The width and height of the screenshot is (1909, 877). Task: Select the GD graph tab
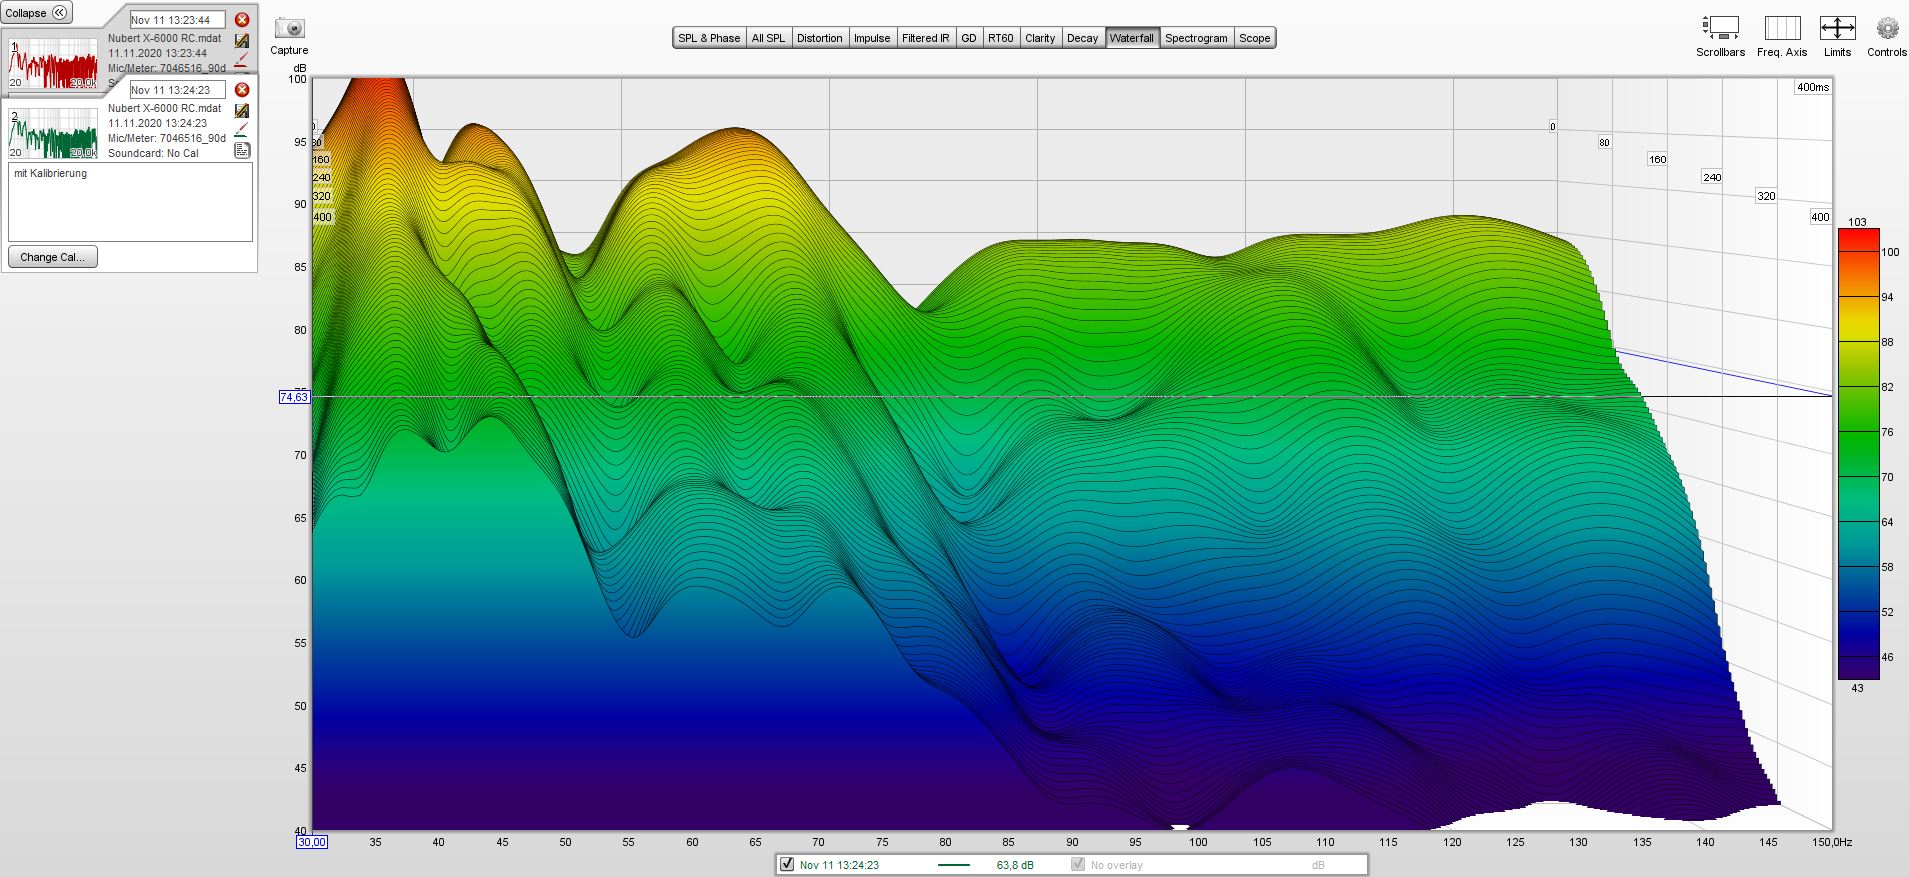(x=969, y=38)
